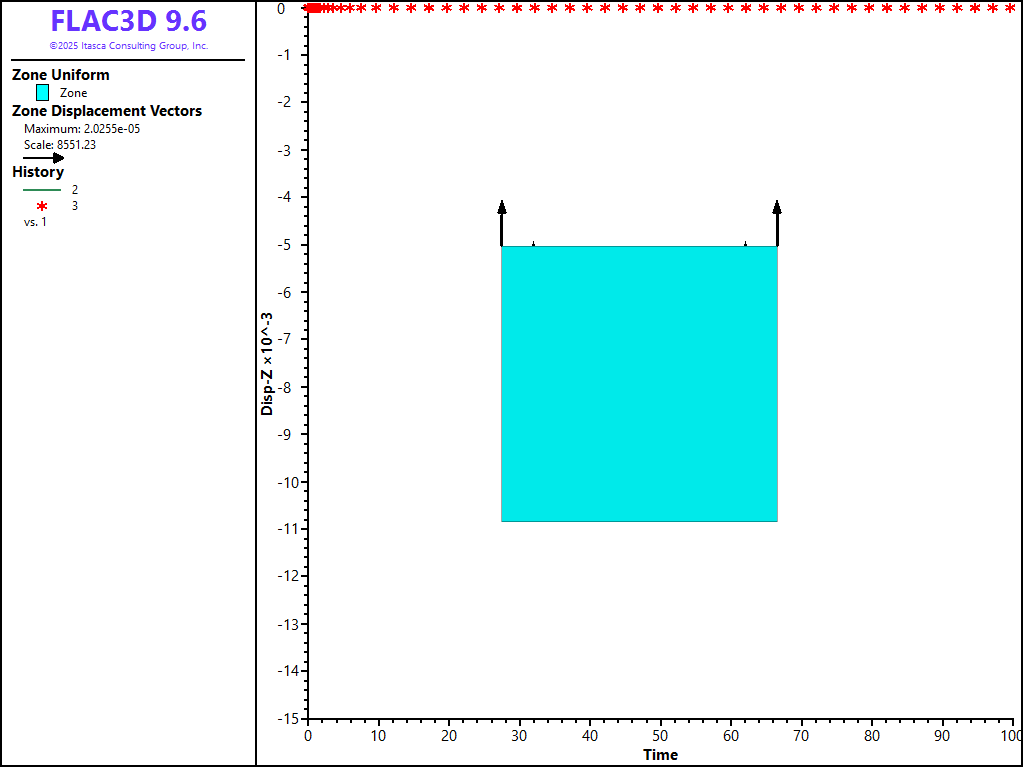The width and height of the screenshot is (1024, 768).
Task: Click the small right vector on zone top
Action: point(745,243)
